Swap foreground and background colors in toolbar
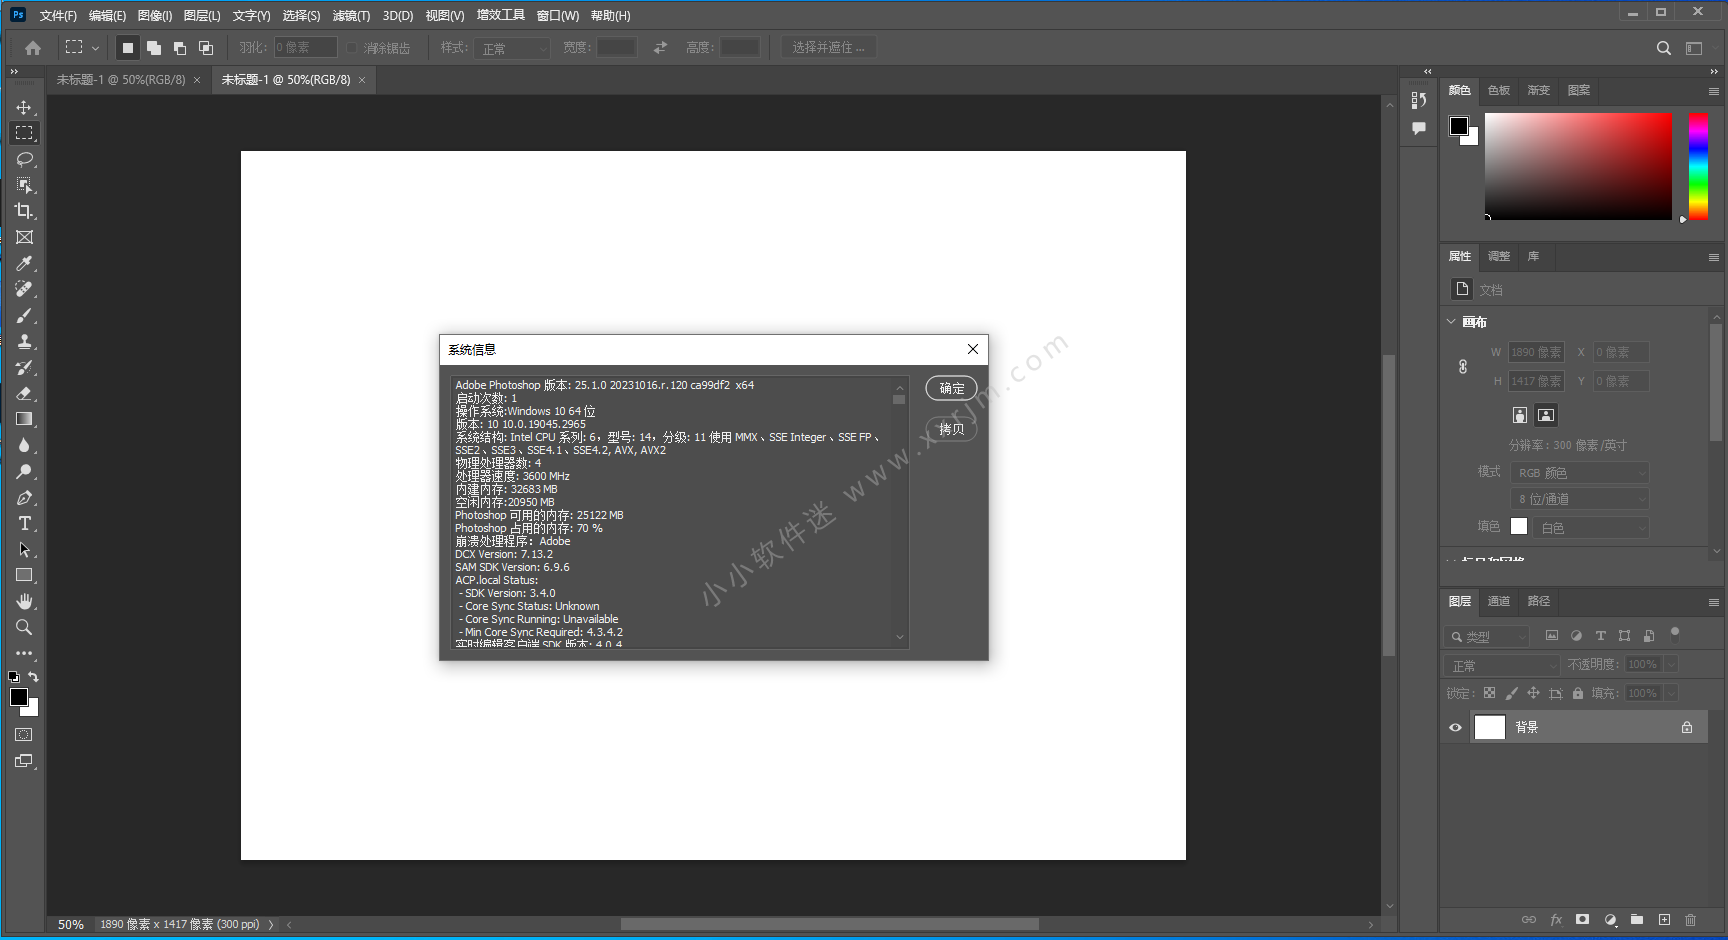Image resolution: width=1728 pixels, height=940 pixels. pyautogui.click(x=33, y=677)
